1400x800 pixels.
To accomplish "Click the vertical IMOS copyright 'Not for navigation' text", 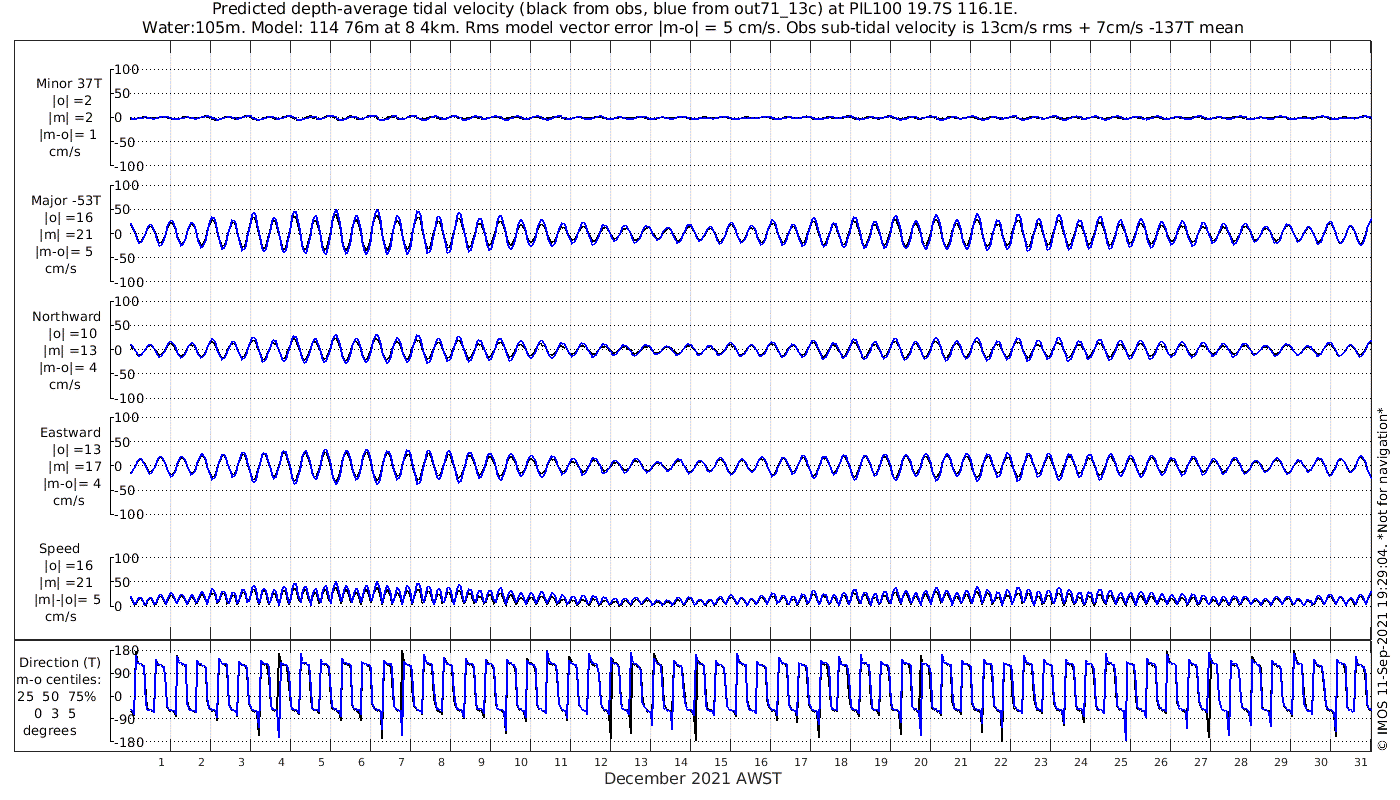I will point(1382,578).
